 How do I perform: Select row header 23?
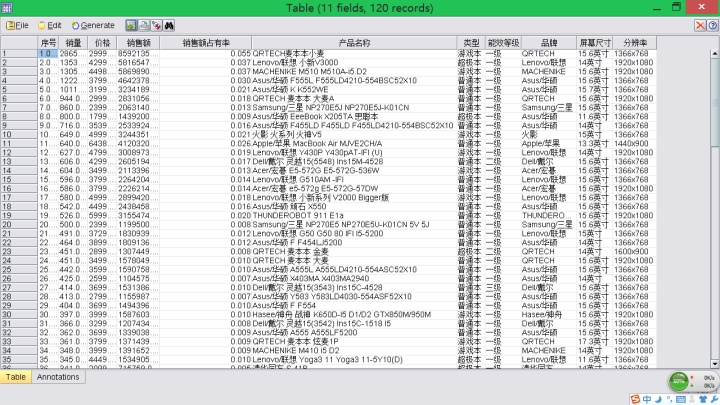19,252
